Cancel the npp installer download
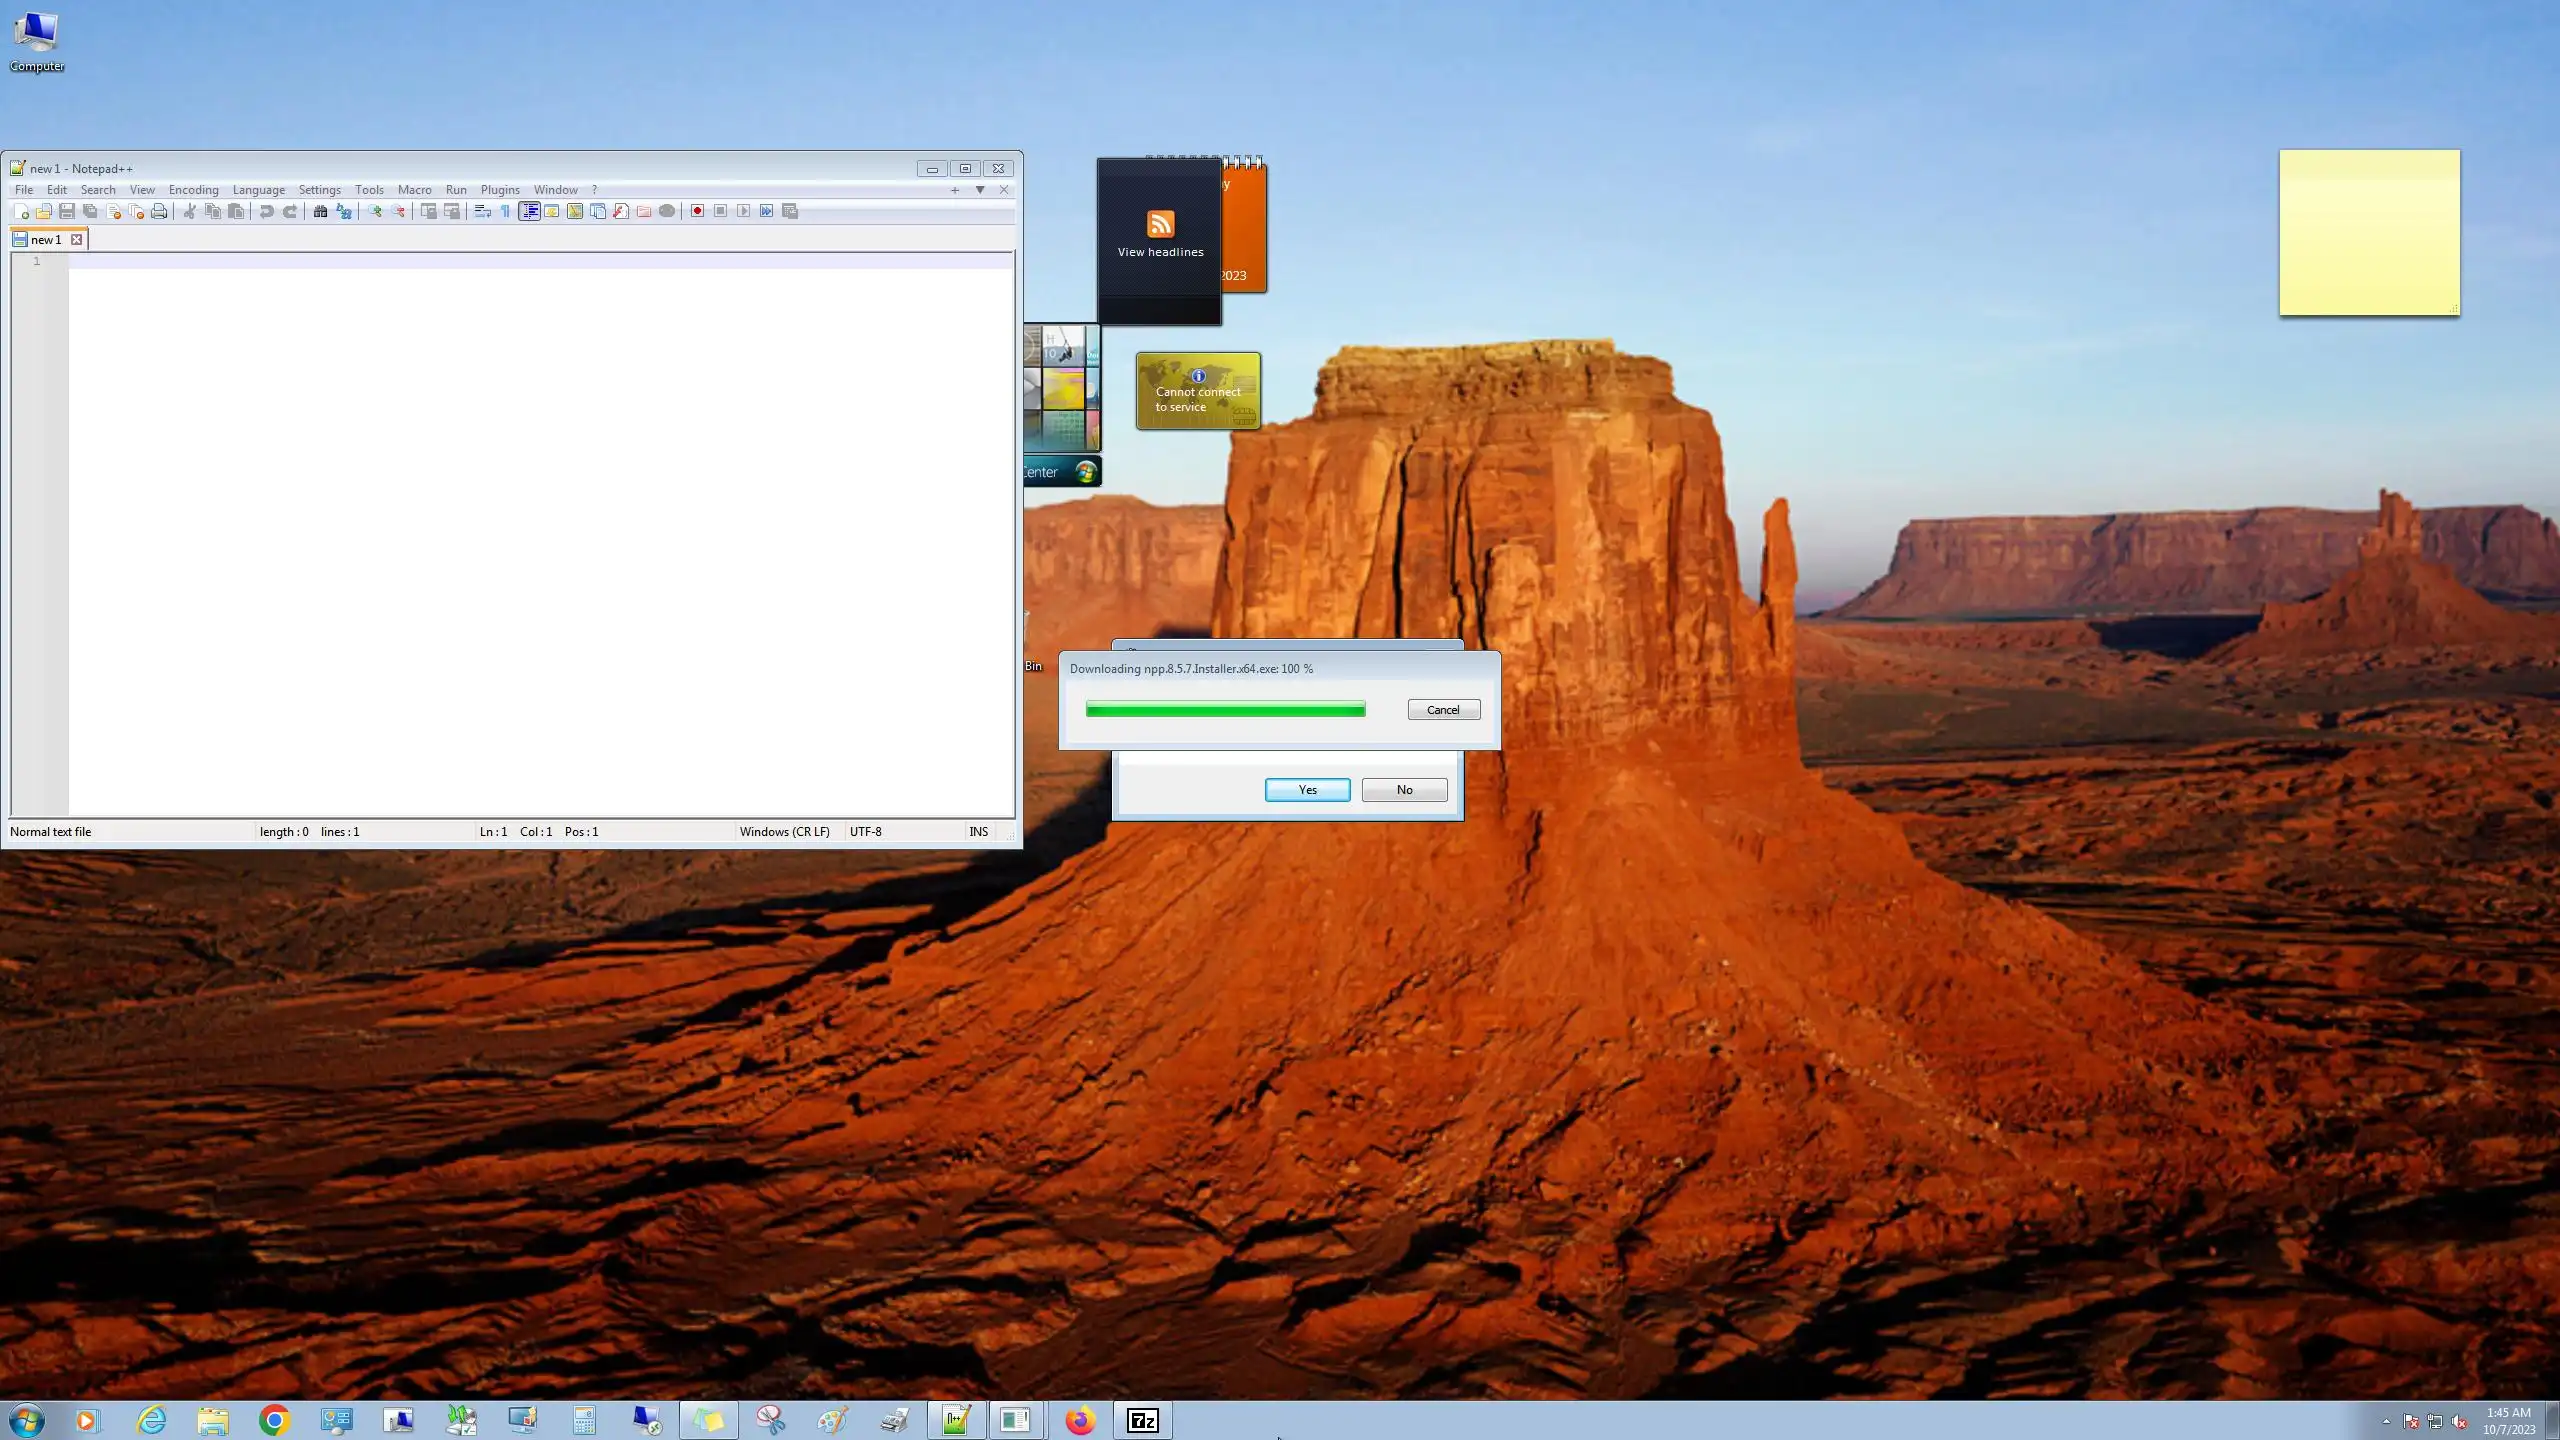 point(1443,710)
